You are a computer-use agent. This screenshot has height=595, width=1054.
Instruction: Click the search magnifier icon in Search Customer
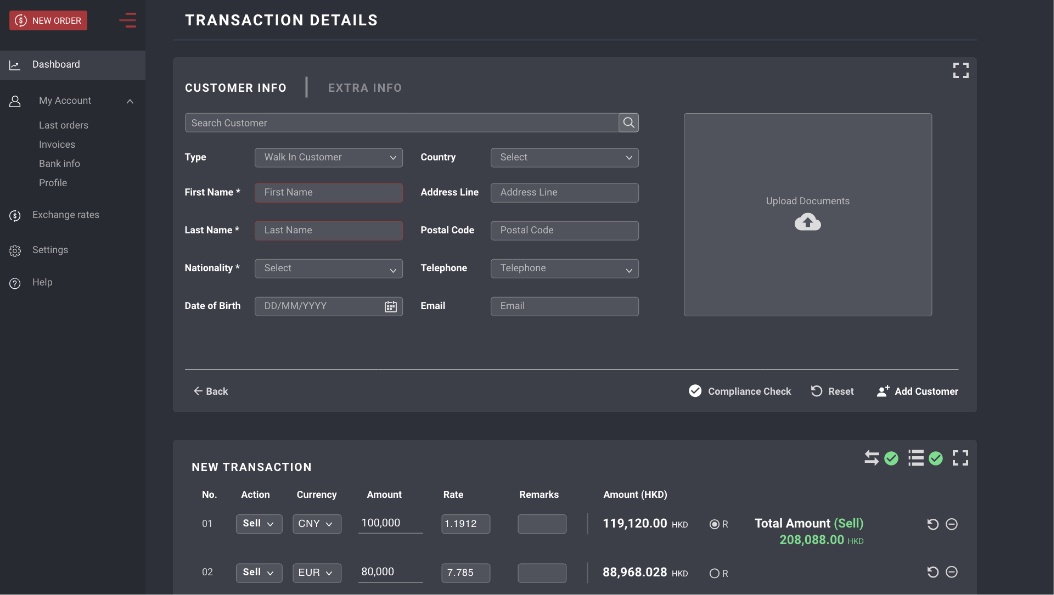(628, 123)
